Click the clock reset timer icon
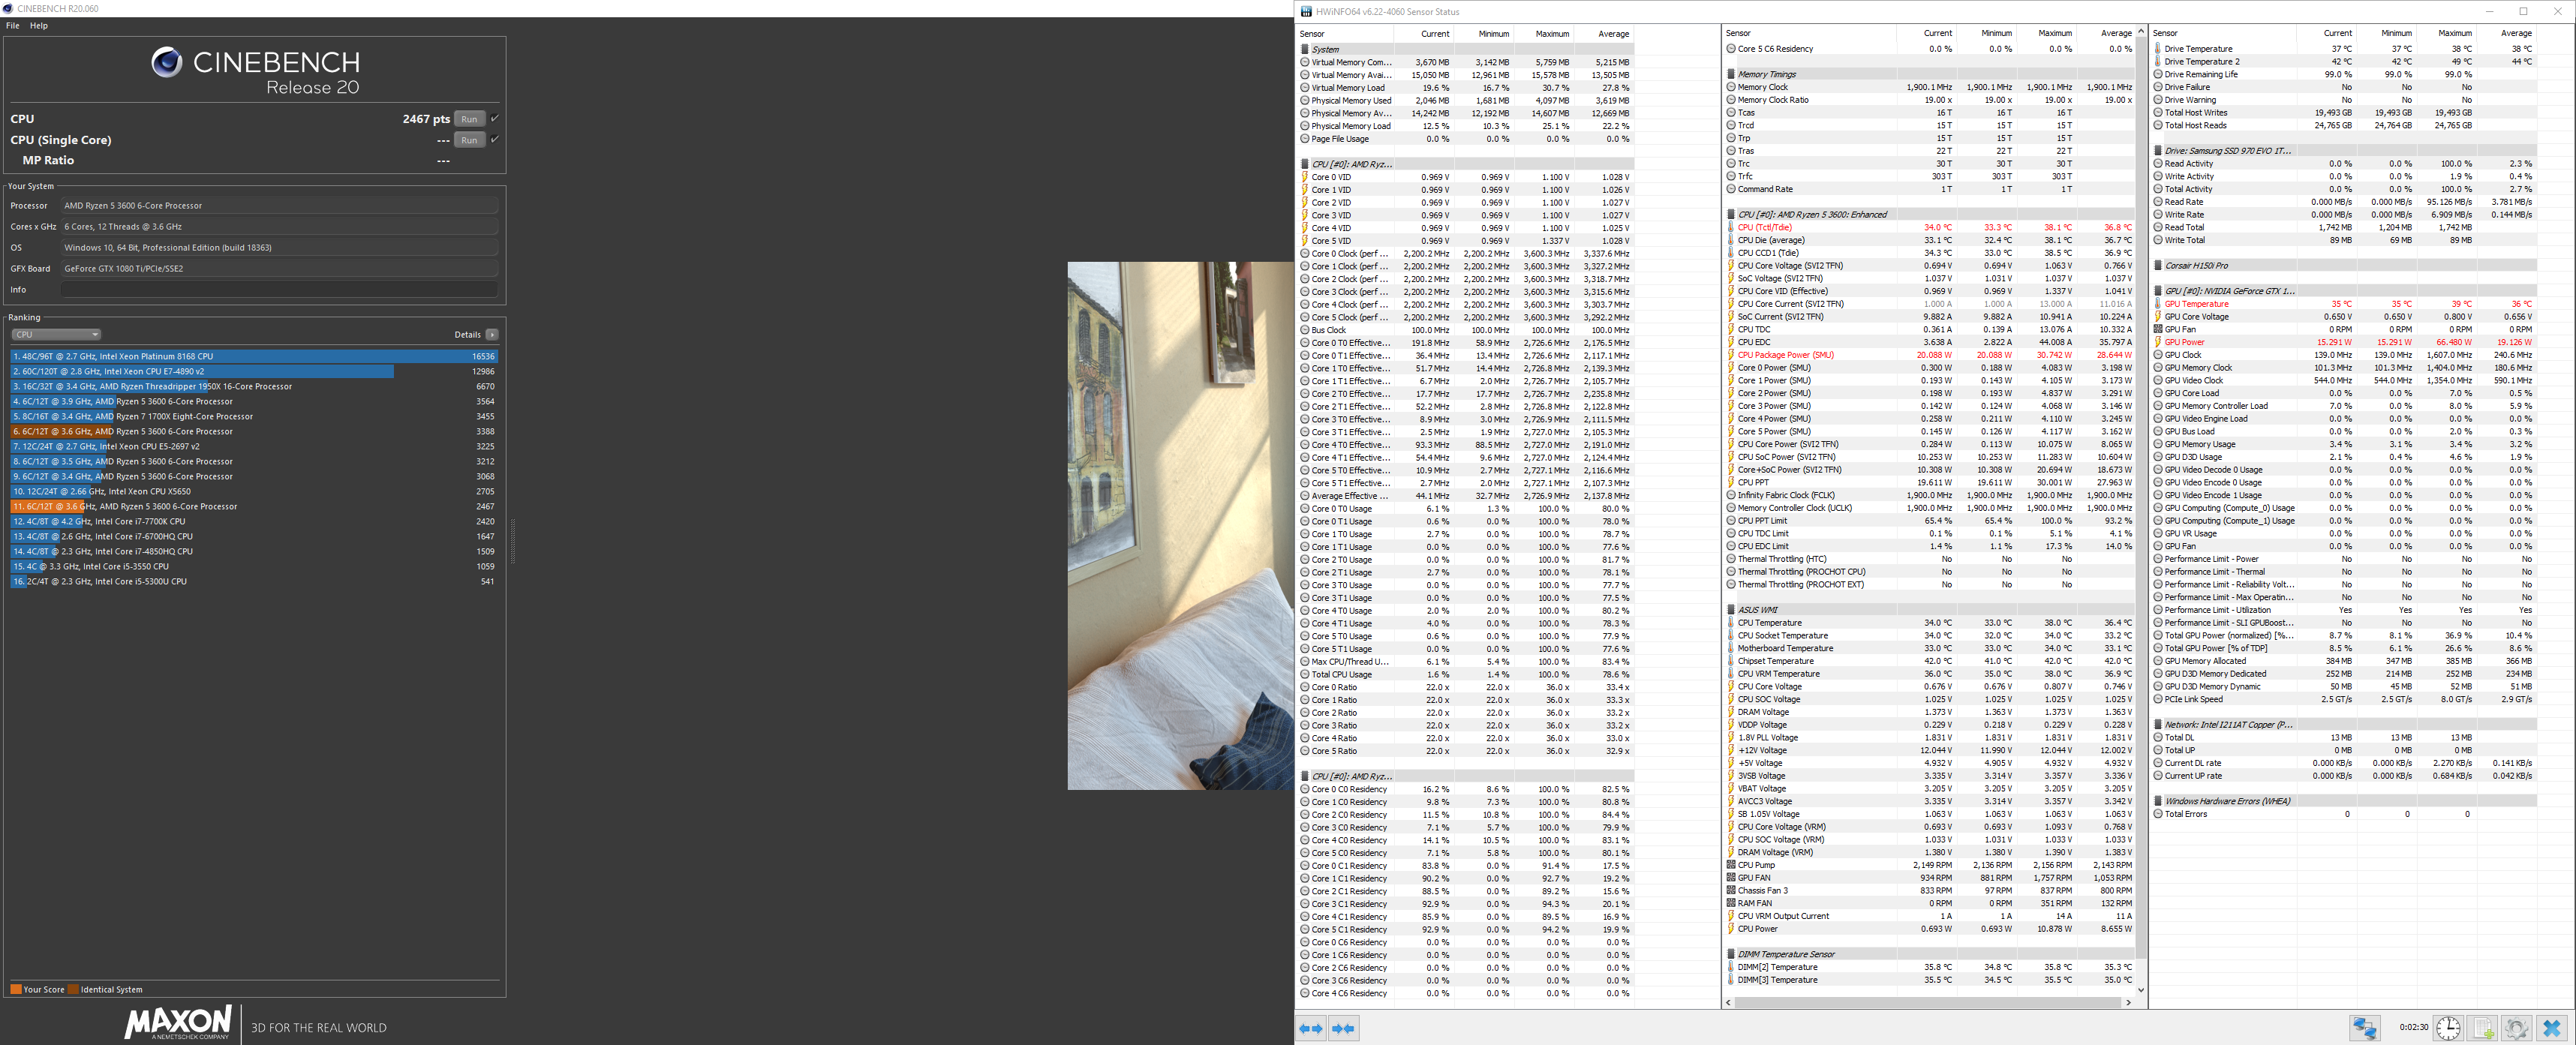Screen dimensions: 2576x1045 click(2448, 1027)
